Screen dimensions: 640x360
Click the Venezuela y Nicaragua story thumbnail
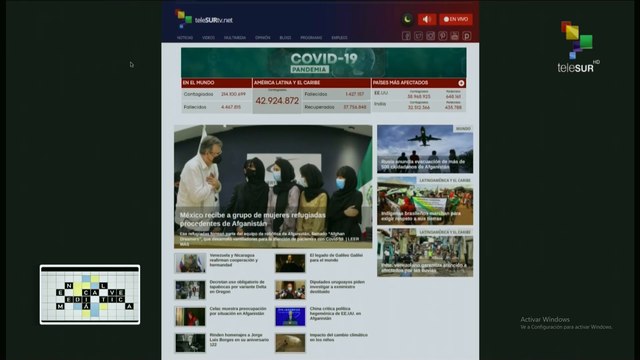[190, 263]
